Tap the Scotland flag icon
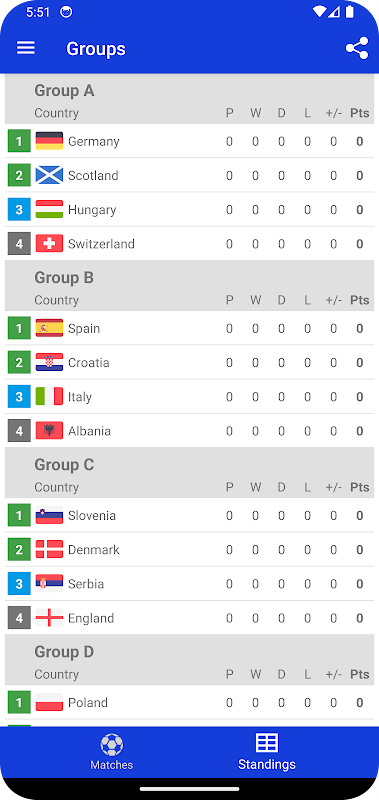 click(49, 175)
